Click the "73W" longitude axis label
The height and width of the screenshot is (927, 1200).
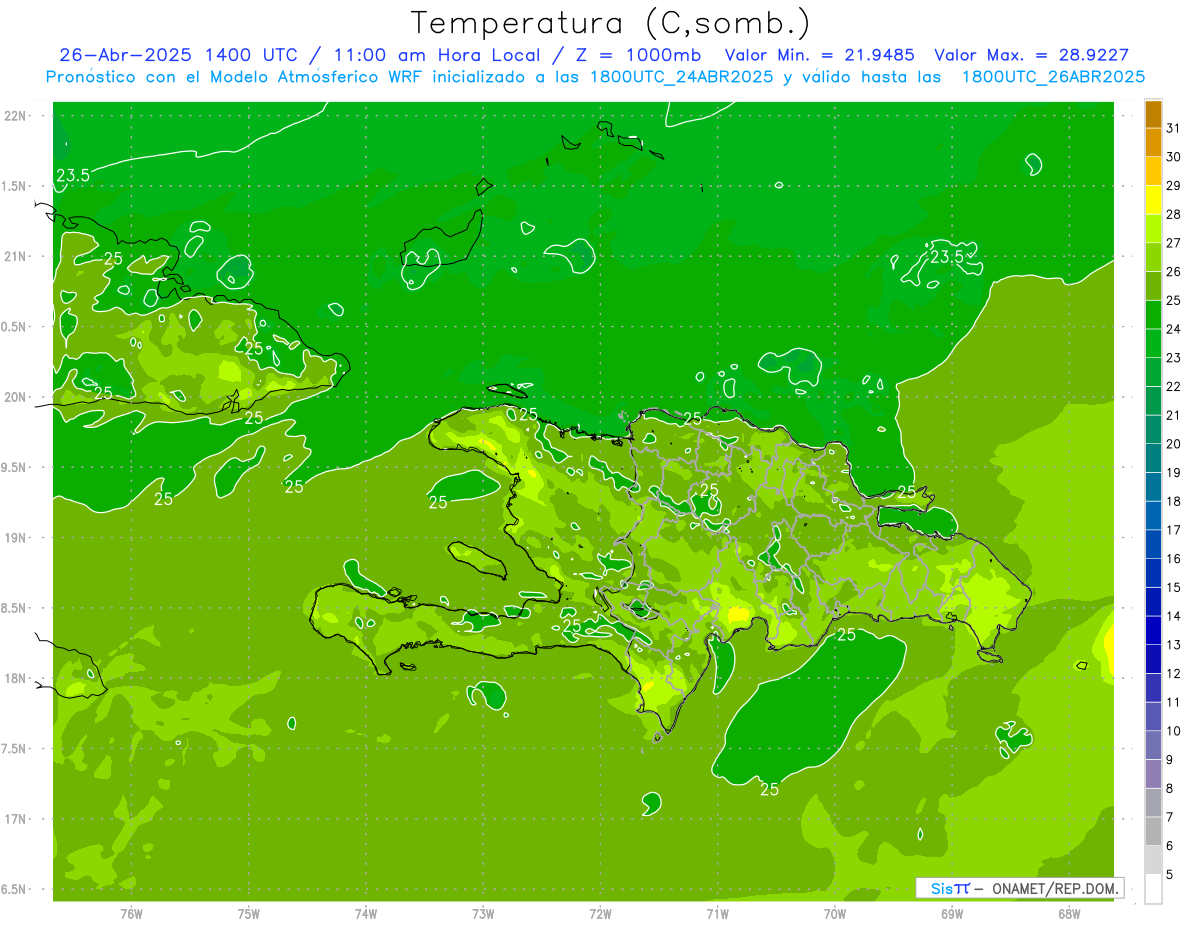483,914
